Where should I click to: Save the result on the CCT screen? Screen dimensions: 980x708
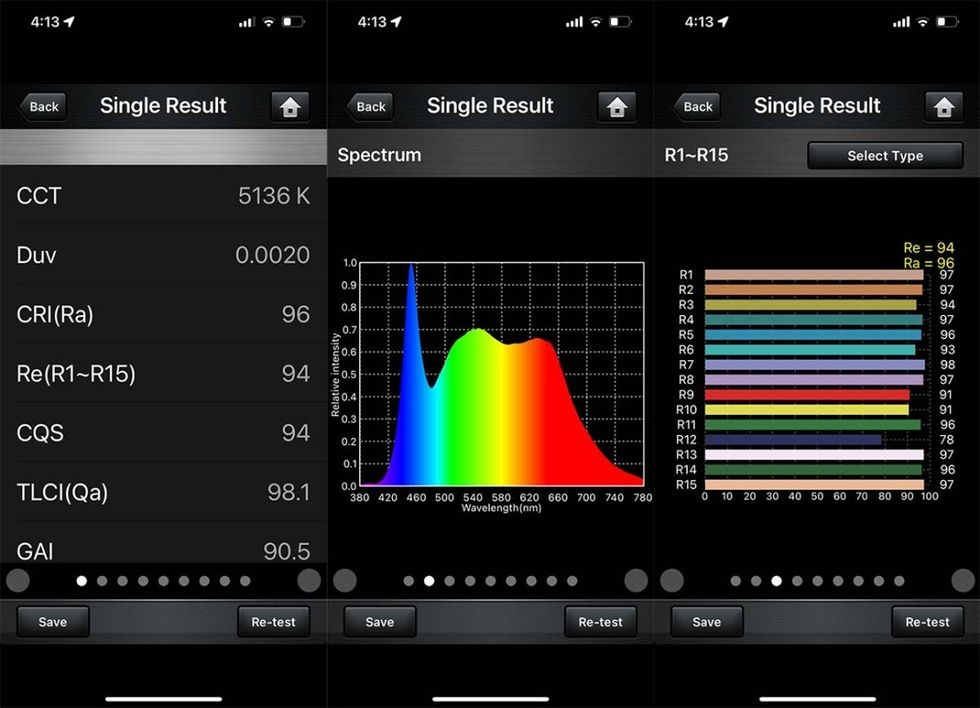[x=52, y=622]
